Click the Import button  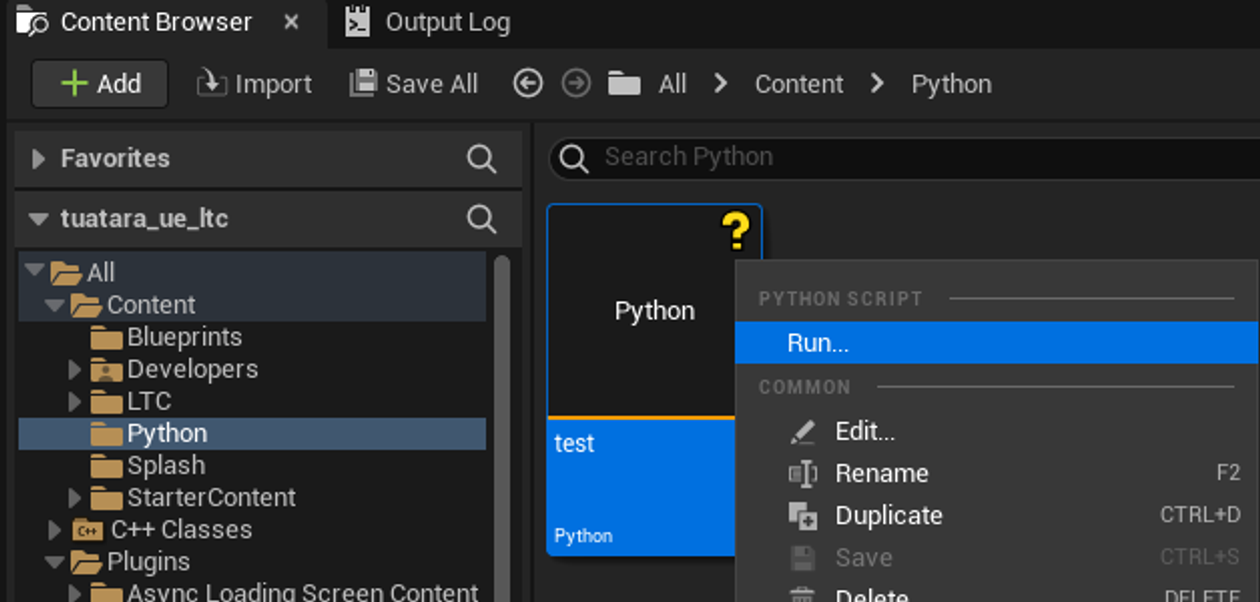255,84
